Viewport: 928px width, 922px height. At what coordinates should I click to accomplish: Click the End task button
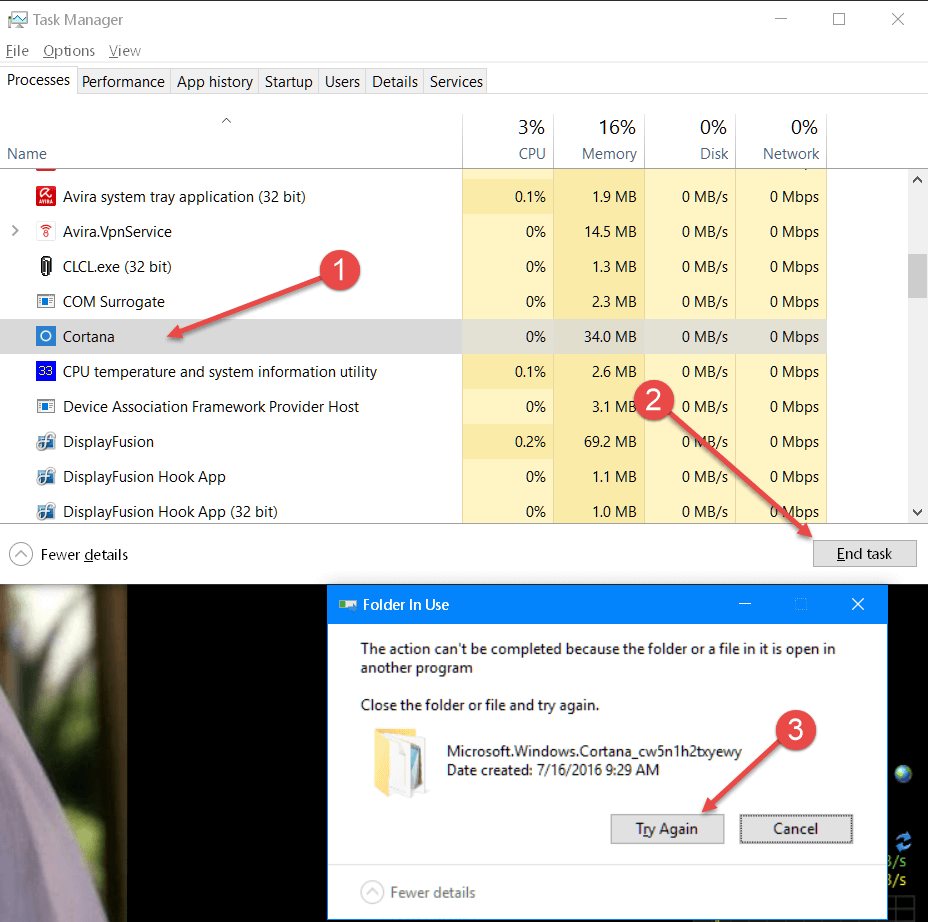[x=864, y=553]
